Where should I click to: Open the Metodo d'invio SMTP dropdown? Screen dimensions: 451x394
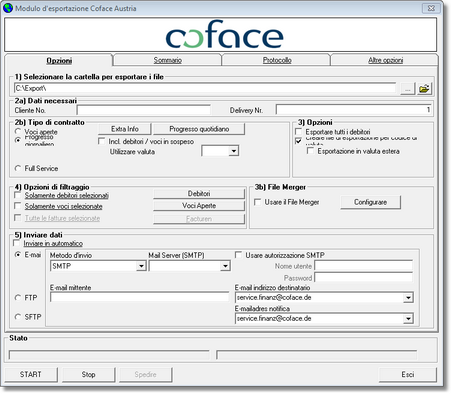point(141,266)
